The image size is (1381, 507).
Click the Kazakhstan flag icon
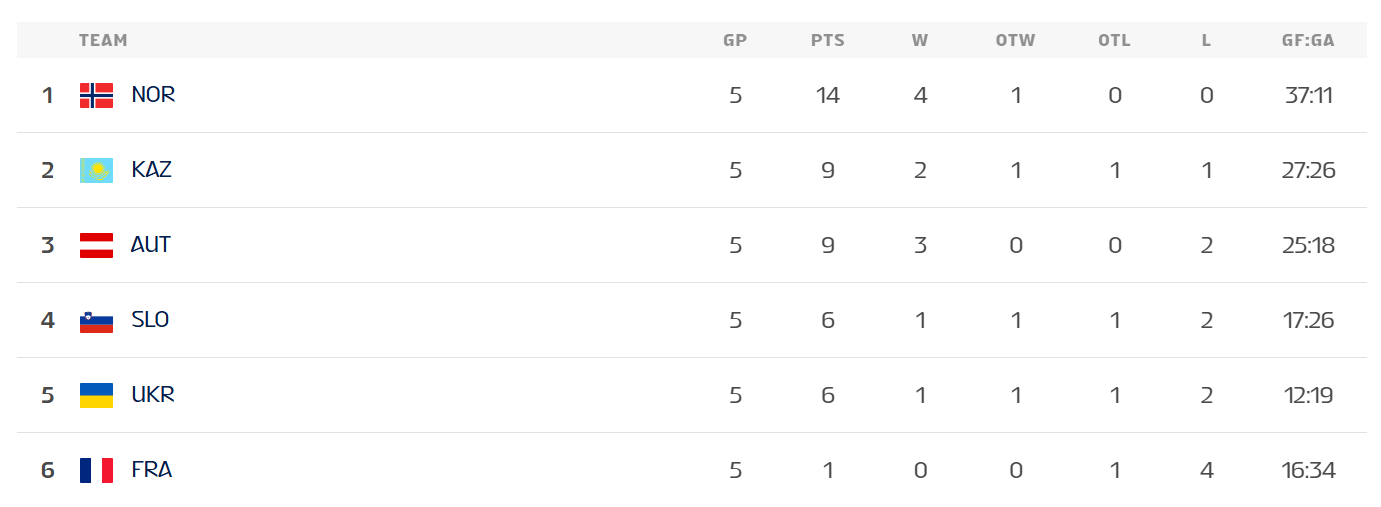[x=96, y=170]
